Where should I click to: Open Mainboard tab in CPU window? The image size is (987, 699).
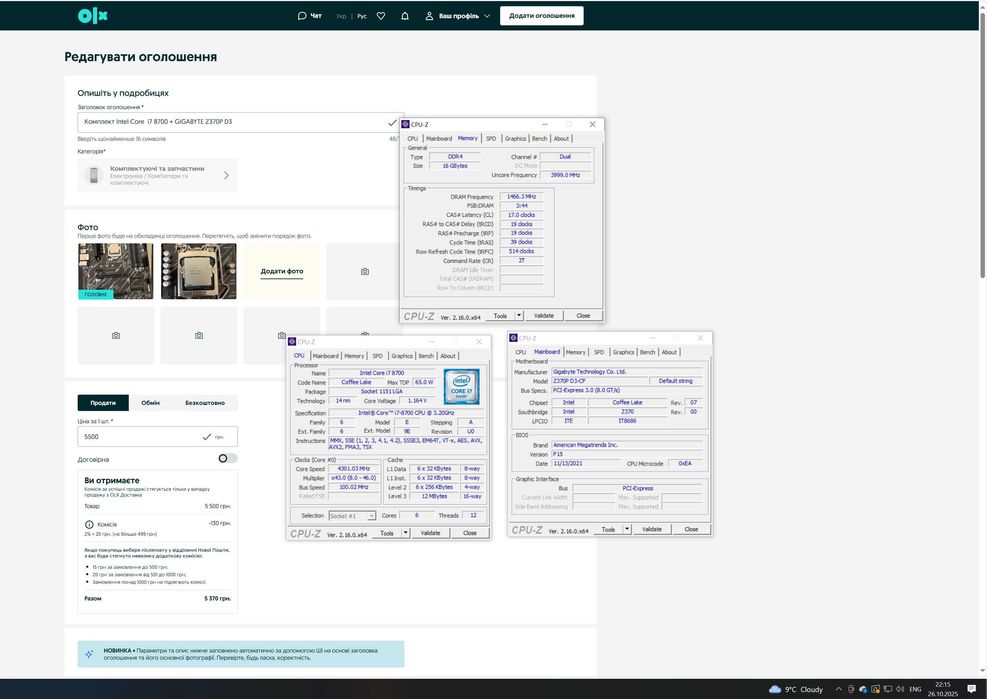coord(325,356)
